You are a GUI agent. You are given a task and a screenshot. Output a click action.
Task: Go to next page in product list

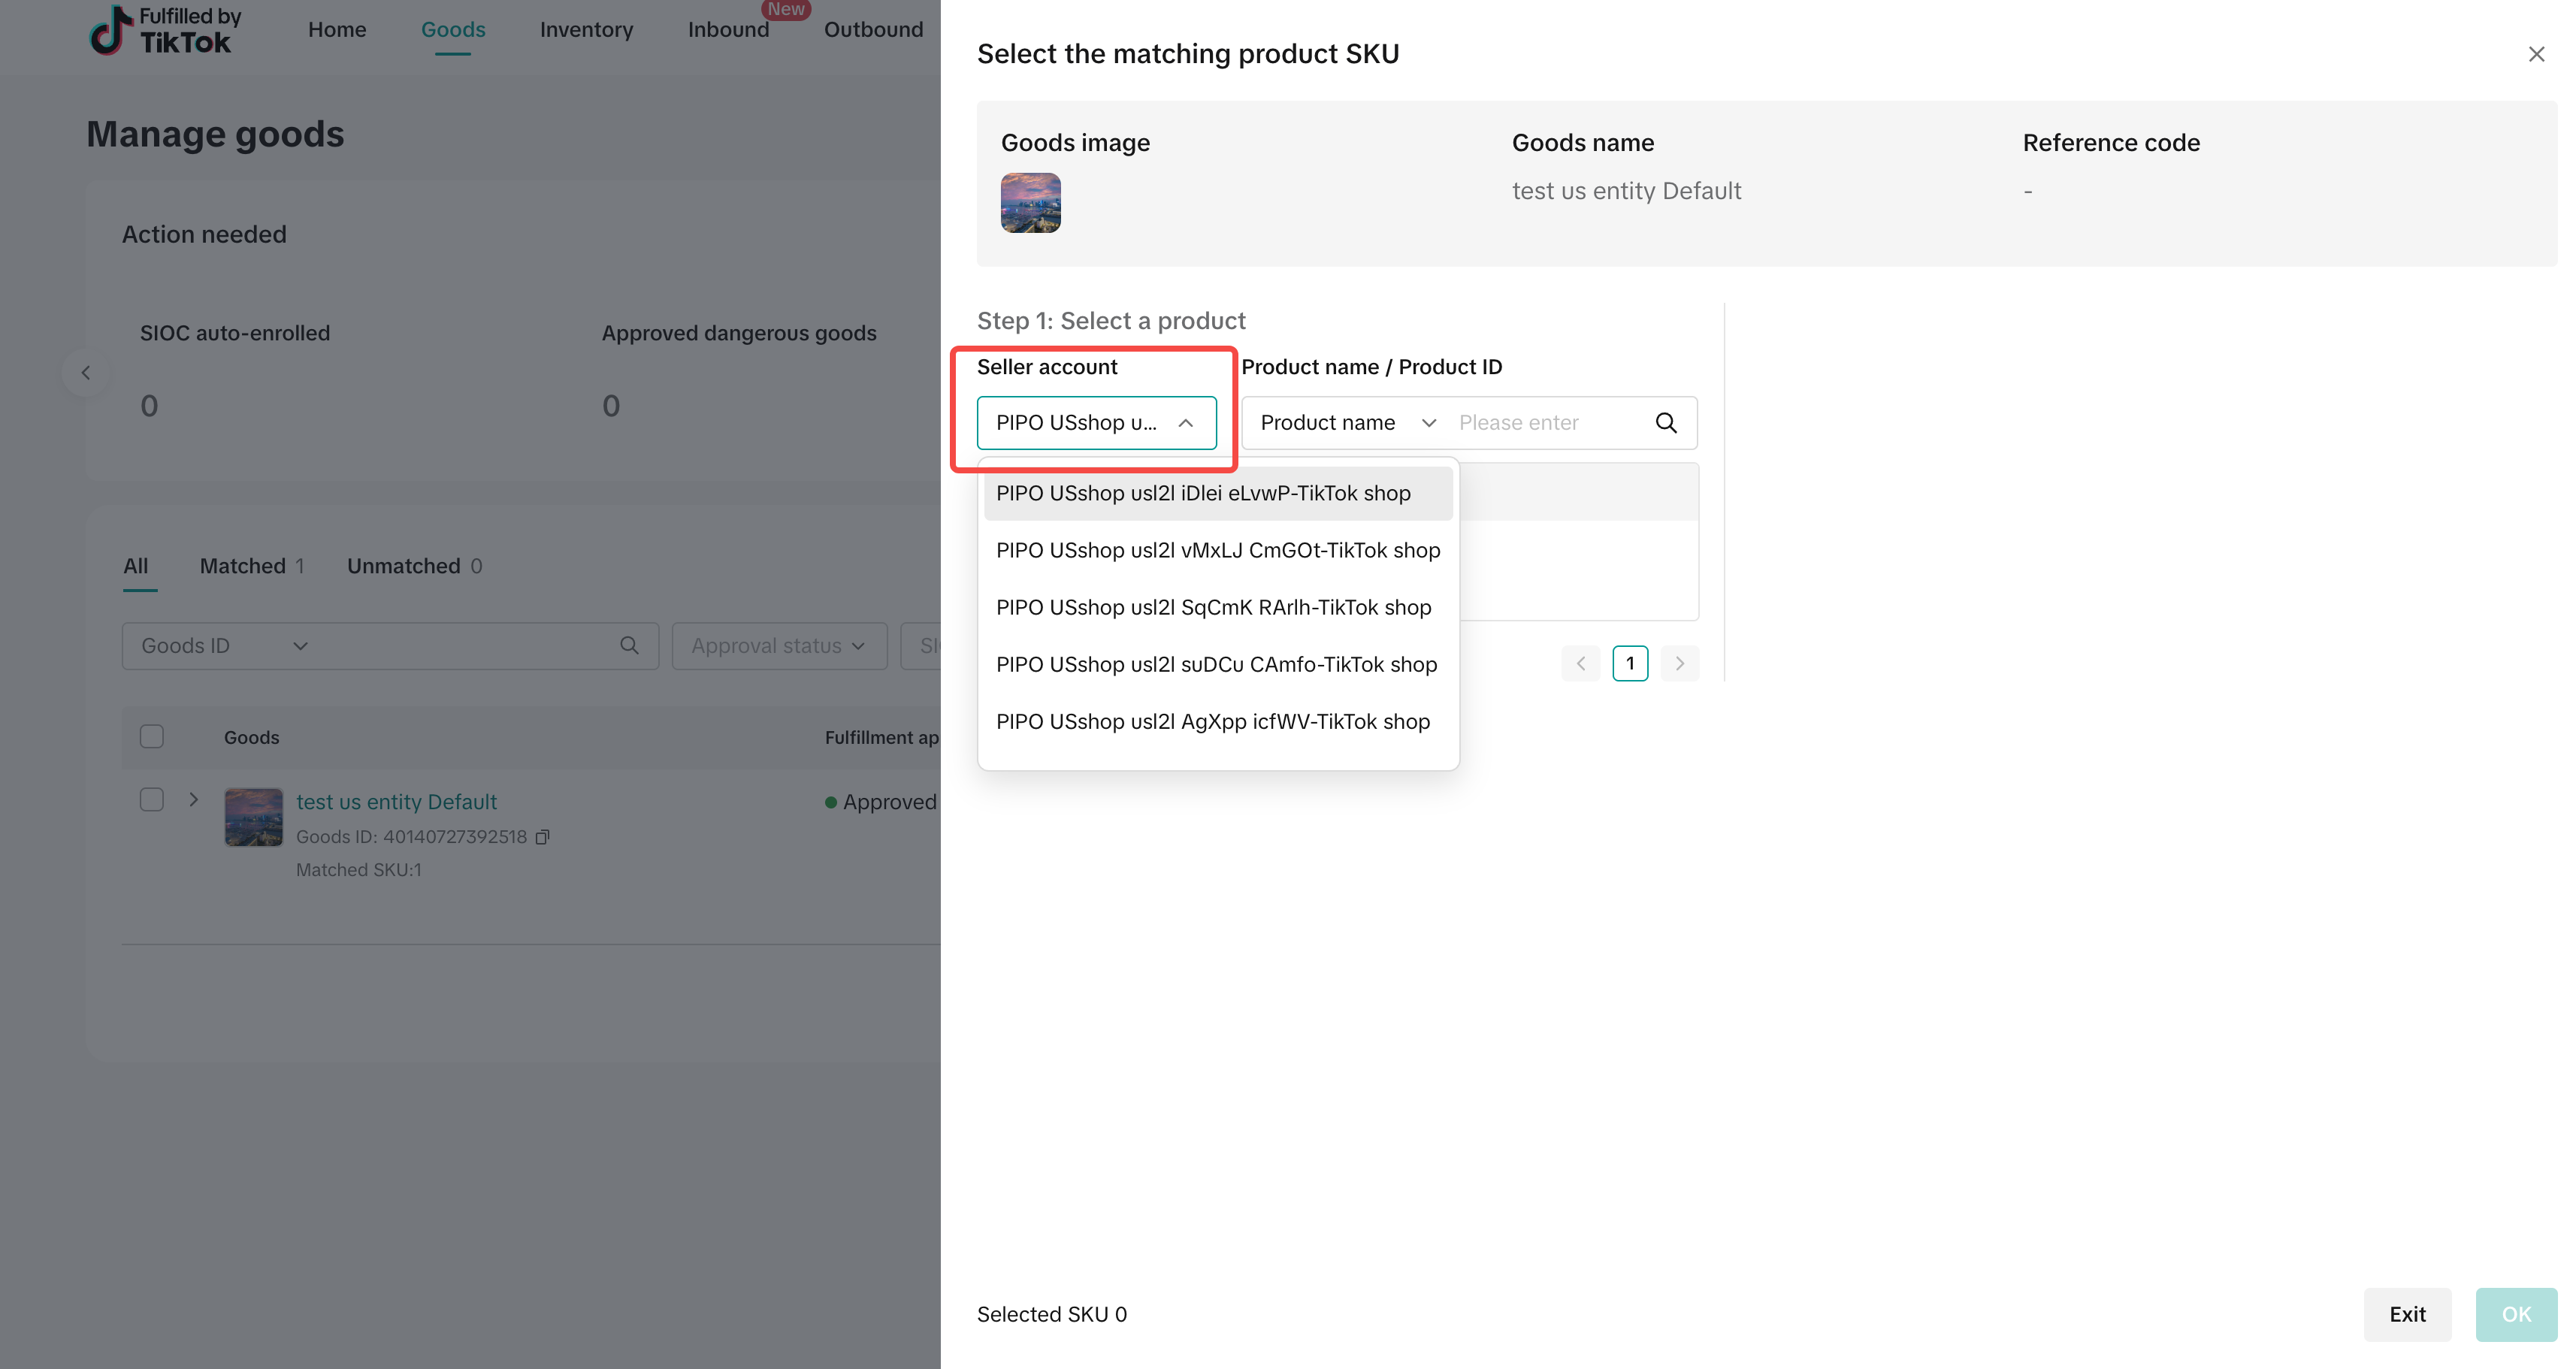coord(1679,664)
